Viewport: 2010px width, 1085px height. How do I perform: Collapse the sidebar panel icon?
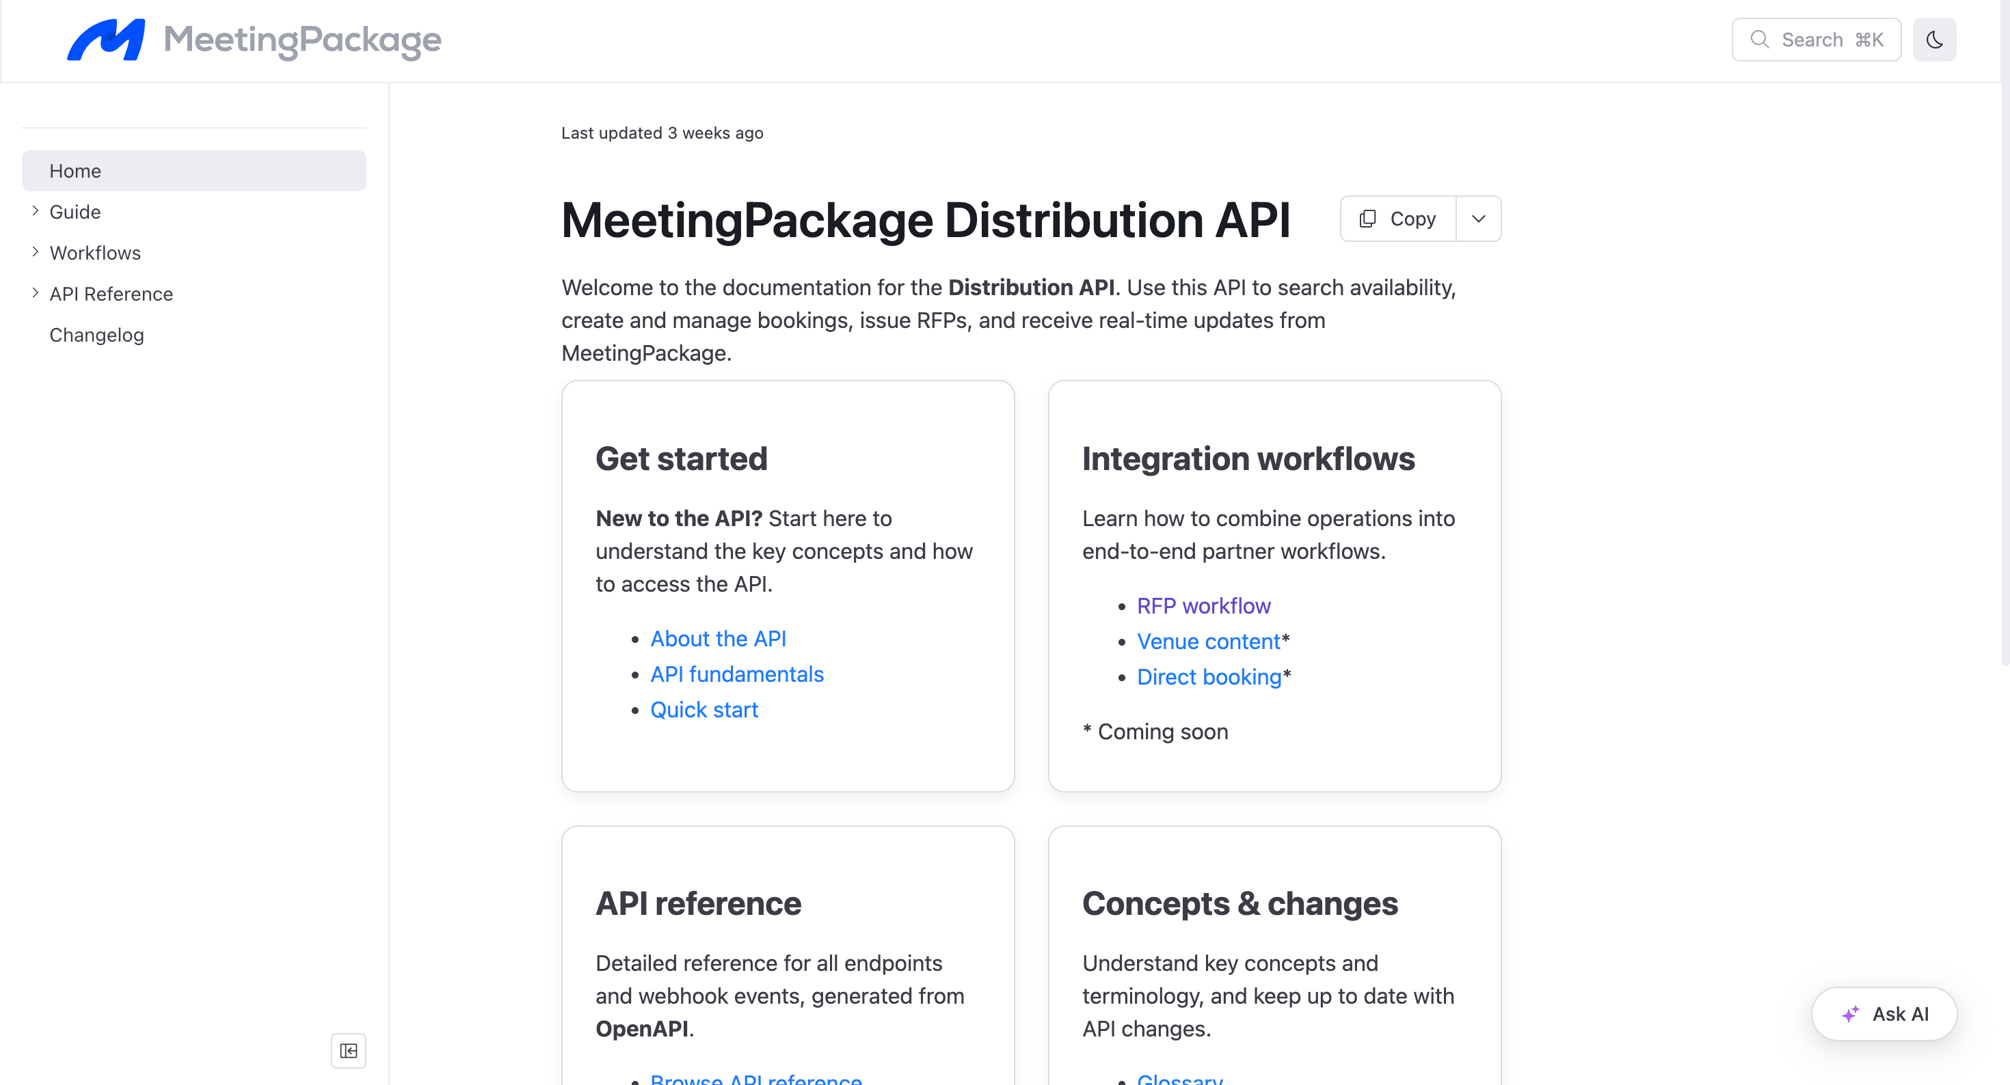click(348, 1050)
